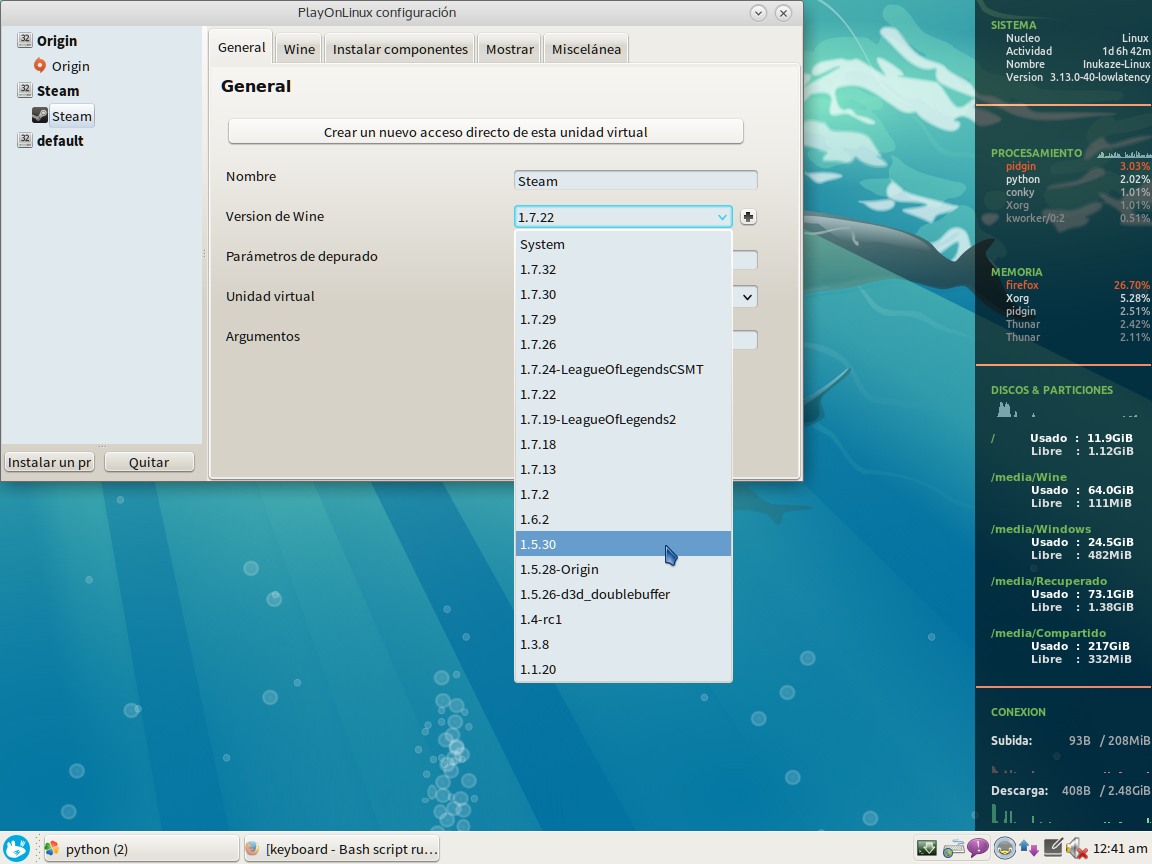Select the bold Steam virtual drive row
The image size is (1152, 864).
(58, 90)
